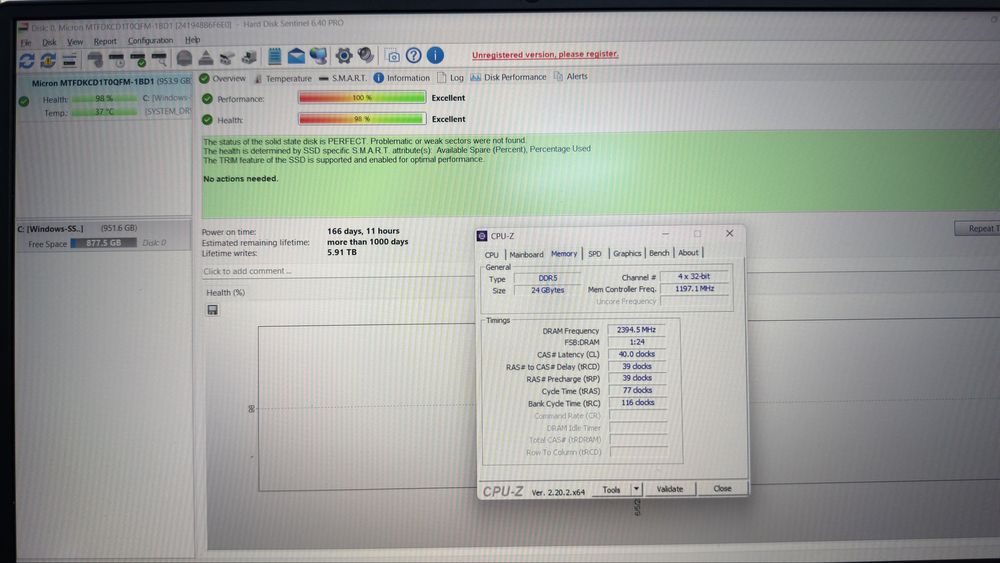This screenshot has width=1000, height=563.
Task: Open configuration via the gear toolbar icon
Action: point(344,55)
